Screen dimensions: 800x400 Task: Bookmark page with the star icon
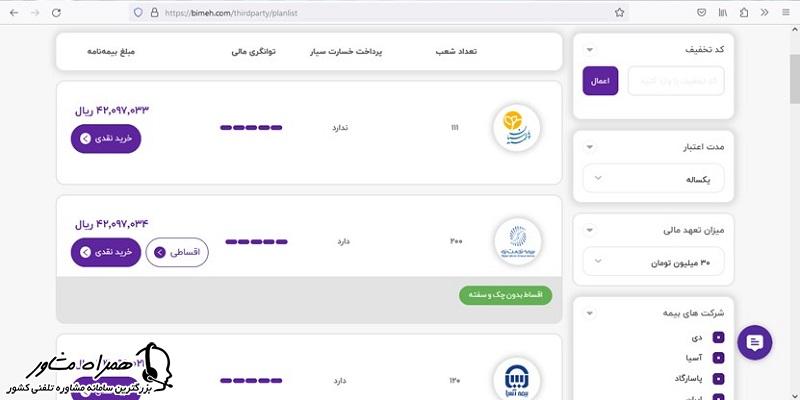click(620, 13)
